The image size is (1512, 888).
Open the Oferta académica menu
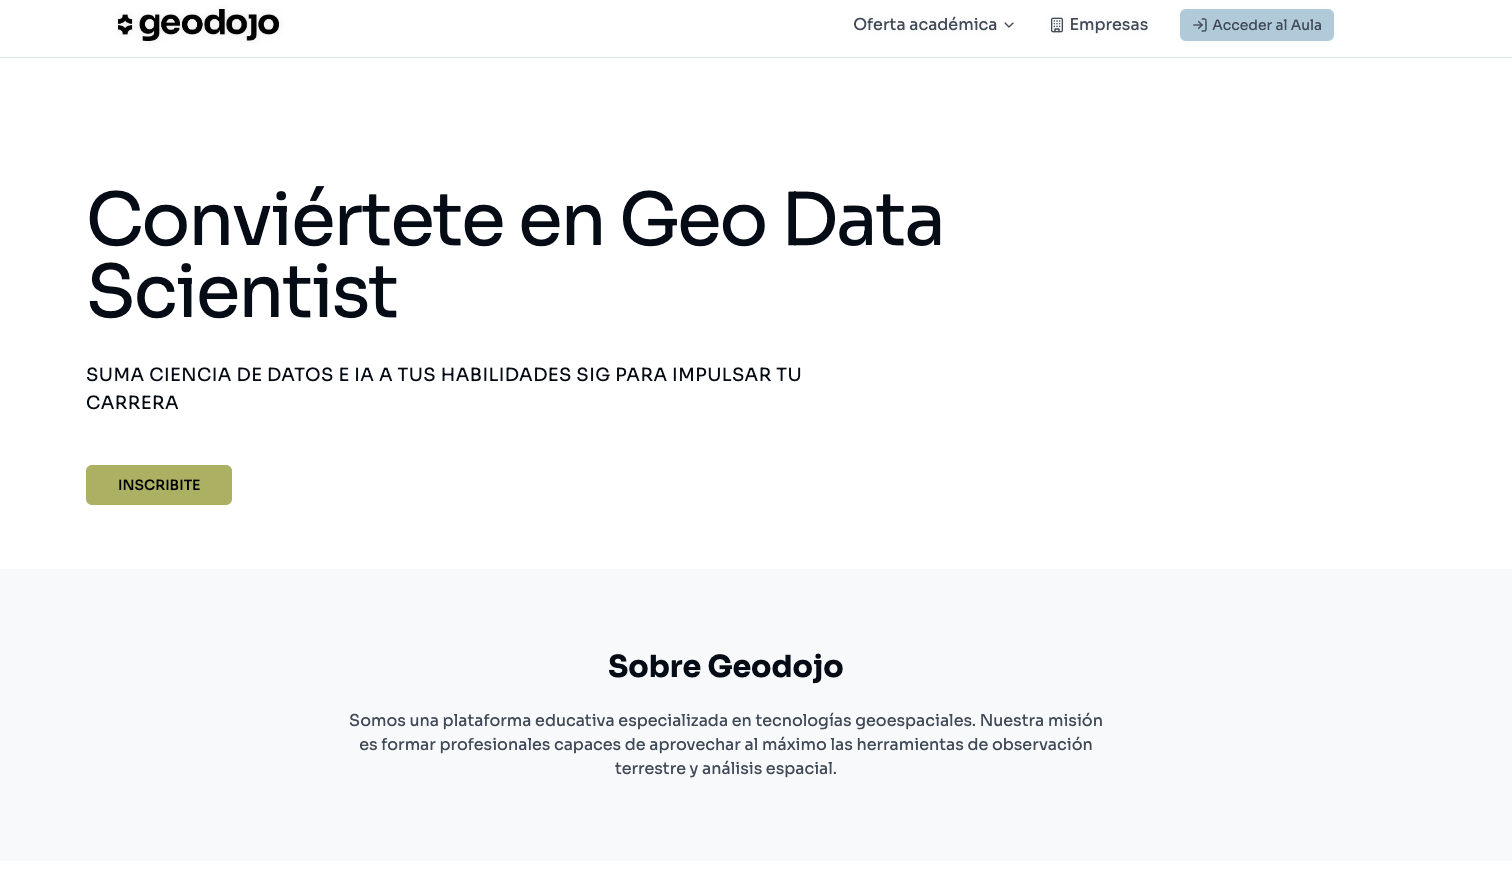click(x=924, y=25)
